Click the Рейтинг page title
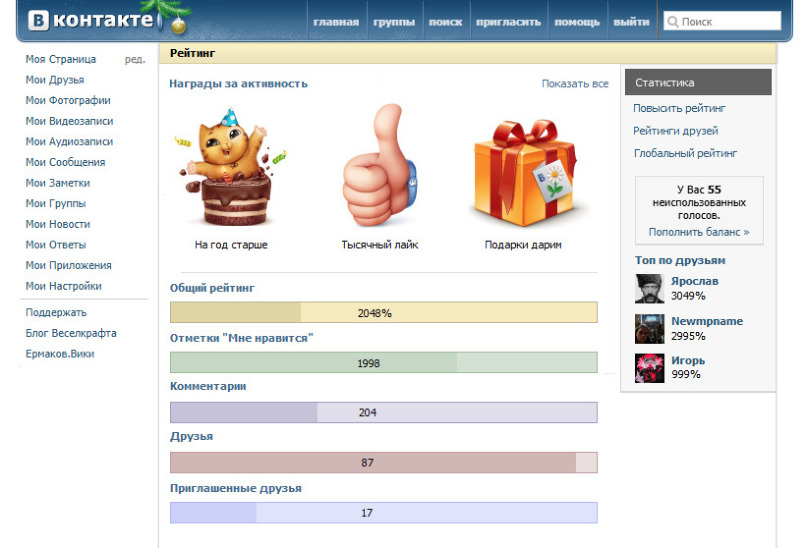 (x=192, y=53)
